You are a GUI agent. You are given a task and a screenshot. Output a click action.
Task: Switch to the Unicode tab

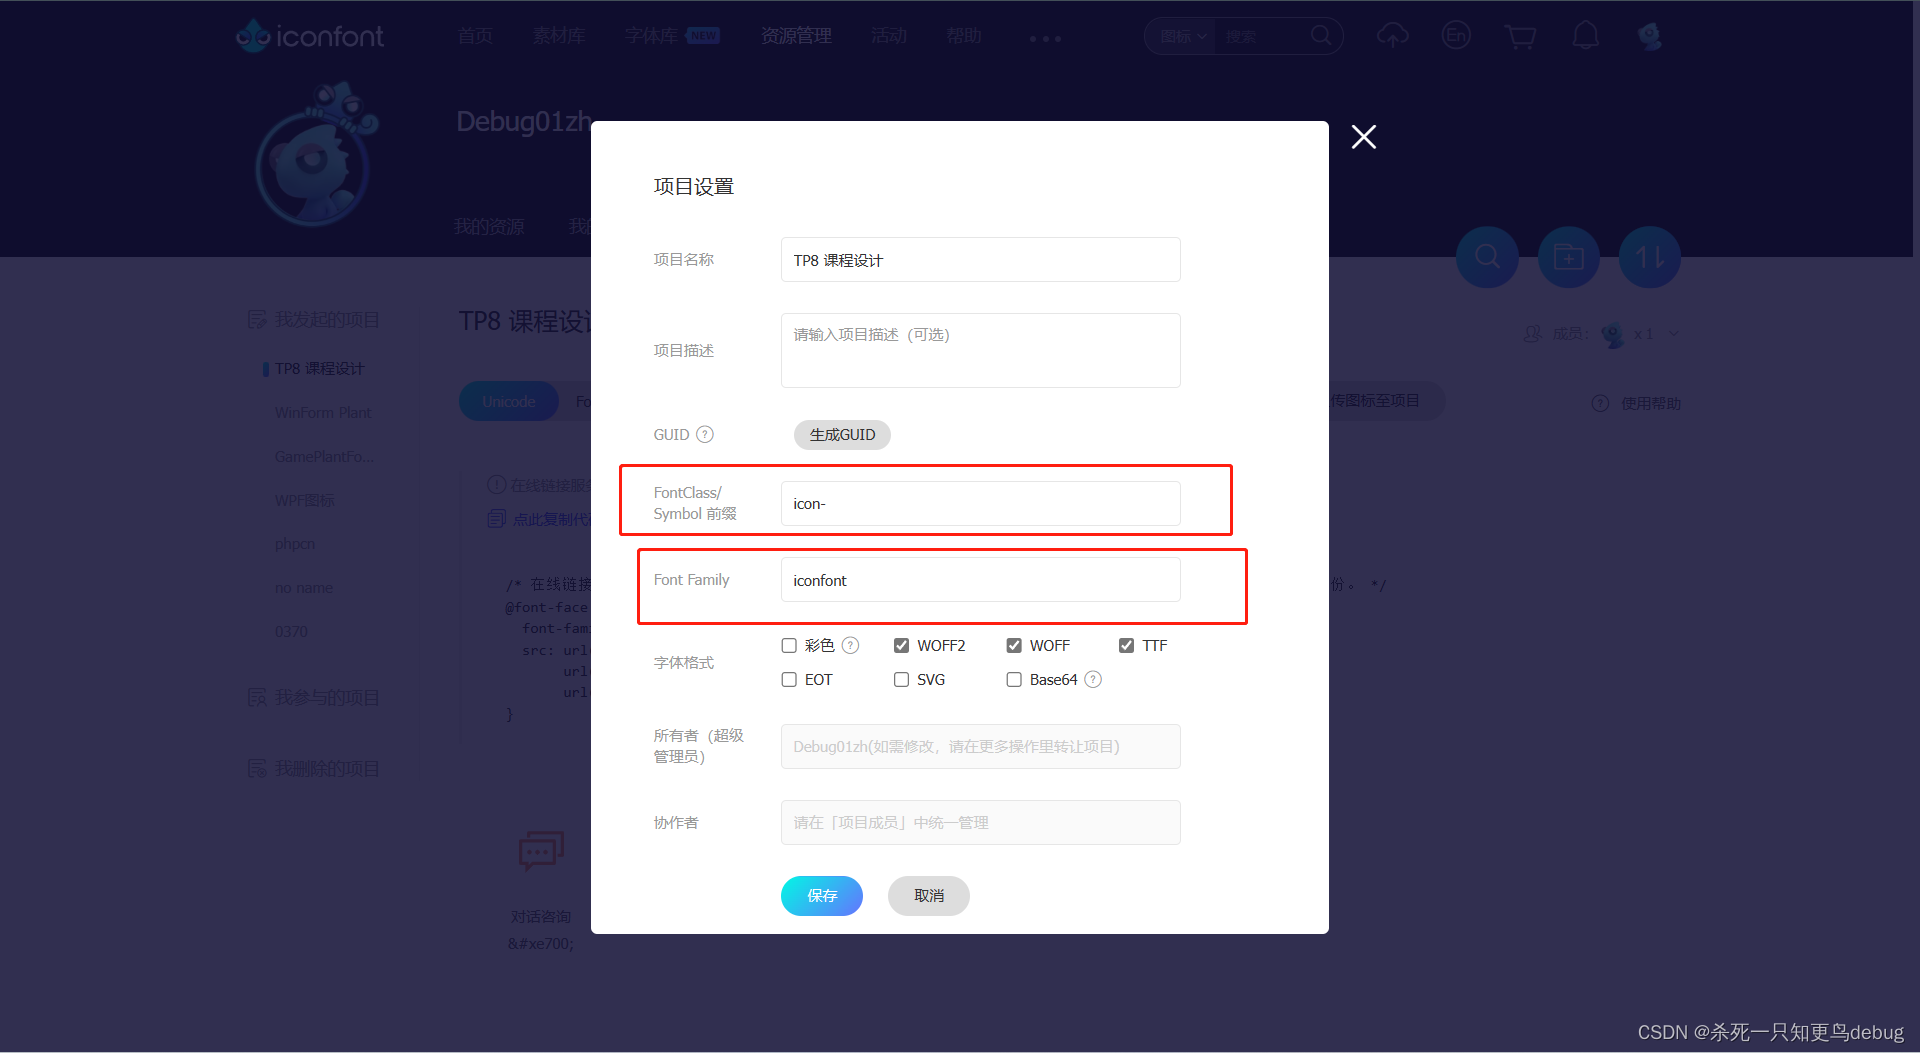508,400
